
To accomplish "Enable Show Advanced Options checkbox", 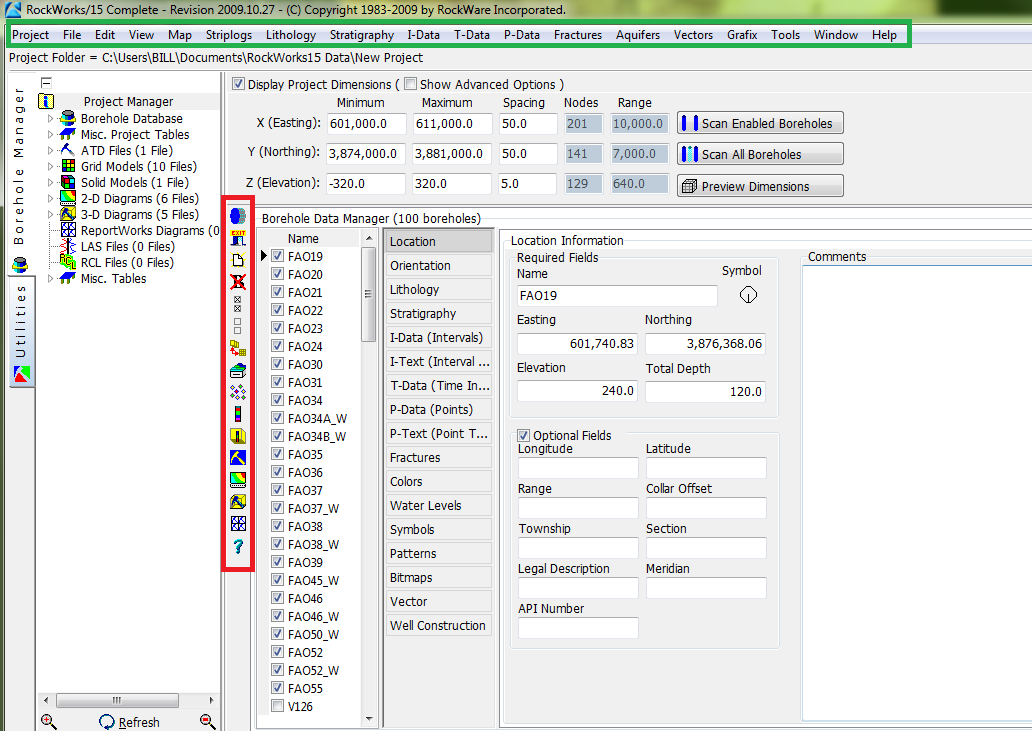I will pos(411,84).
